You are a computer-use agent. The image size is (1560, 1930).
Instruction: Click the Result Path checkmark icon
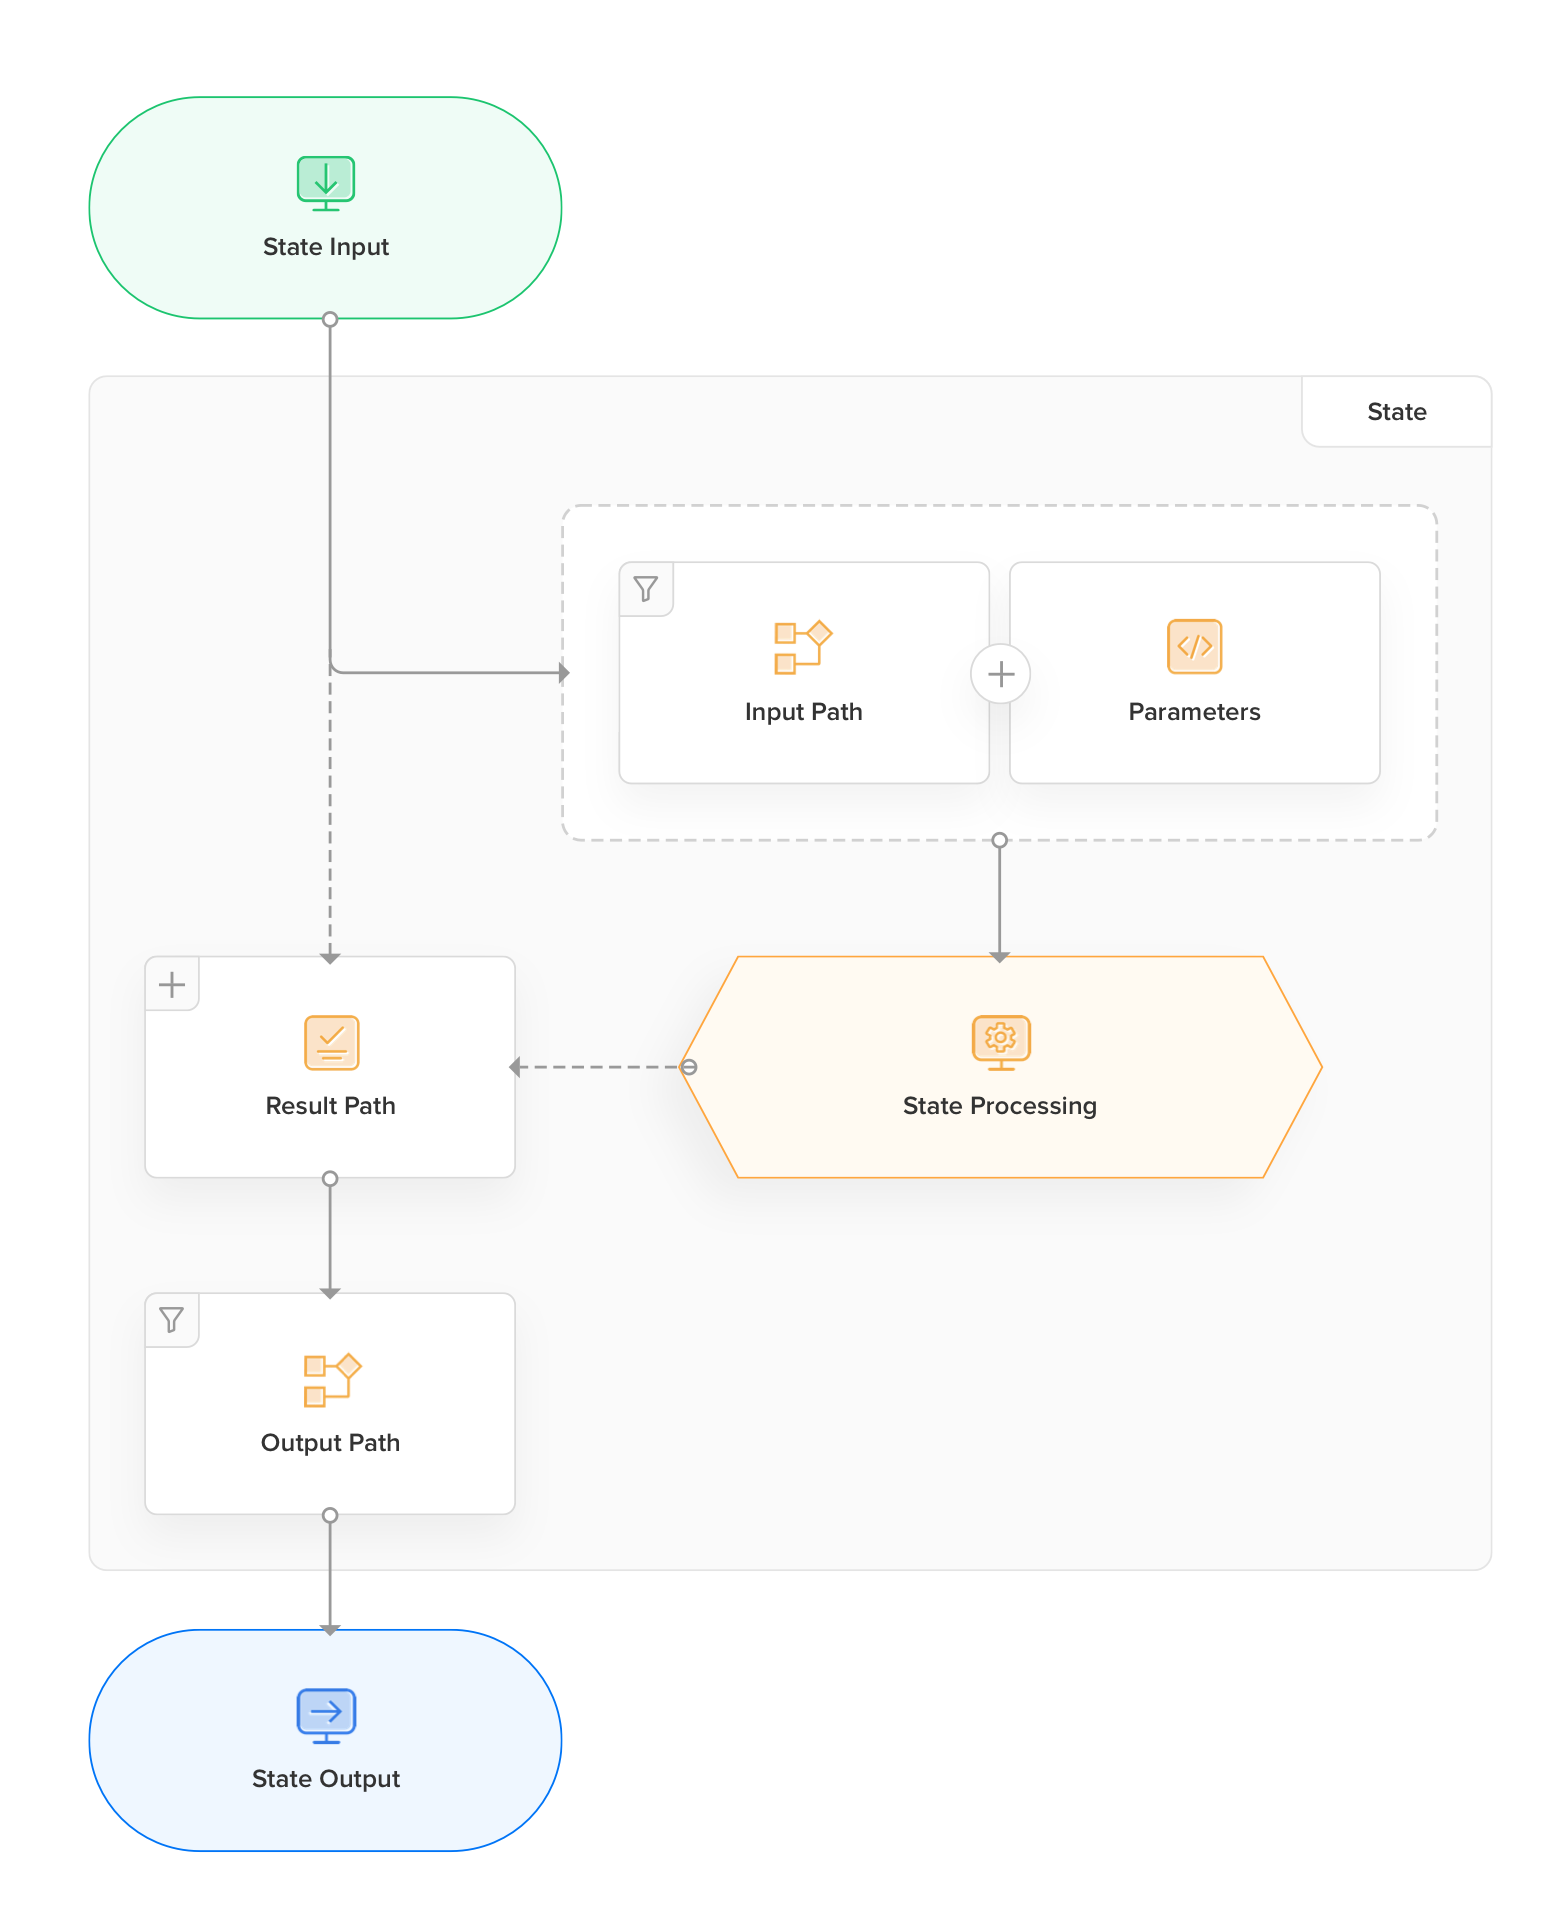pos(331,1042)
